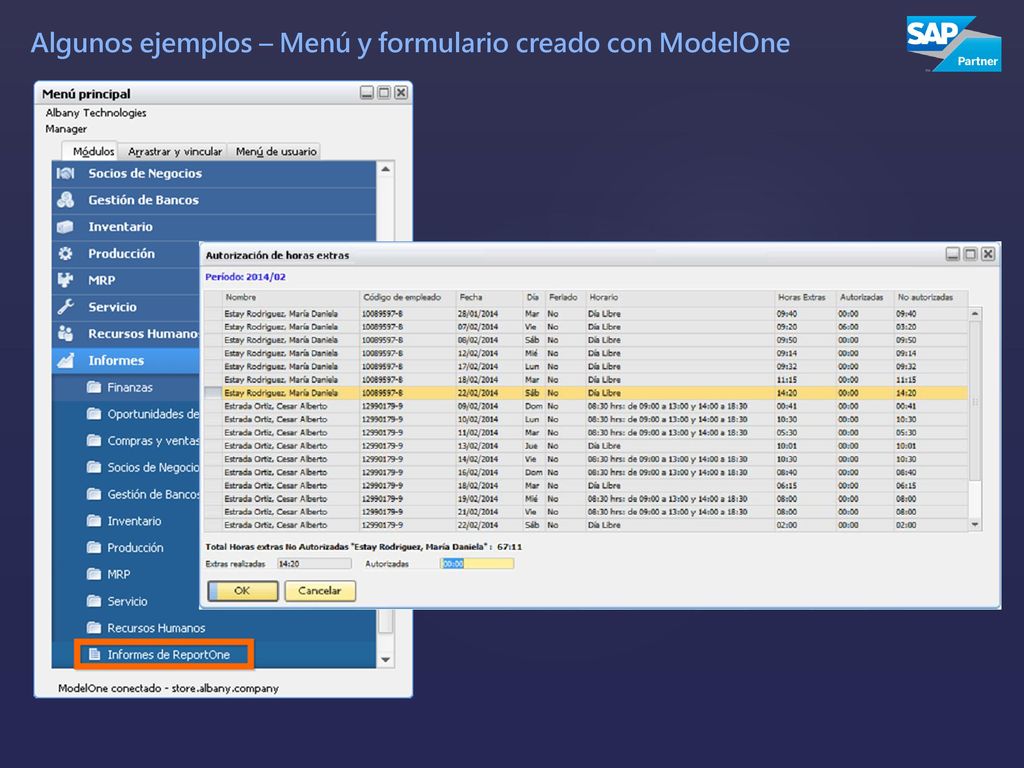
Task: Click folder icon beside MRP under Informes
Action: point(94,575)
